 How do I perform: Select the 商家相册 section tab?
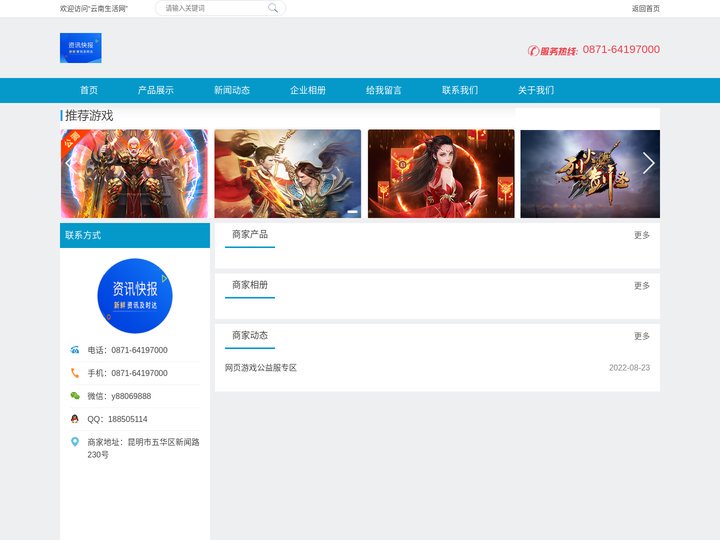tap(250, 285)
